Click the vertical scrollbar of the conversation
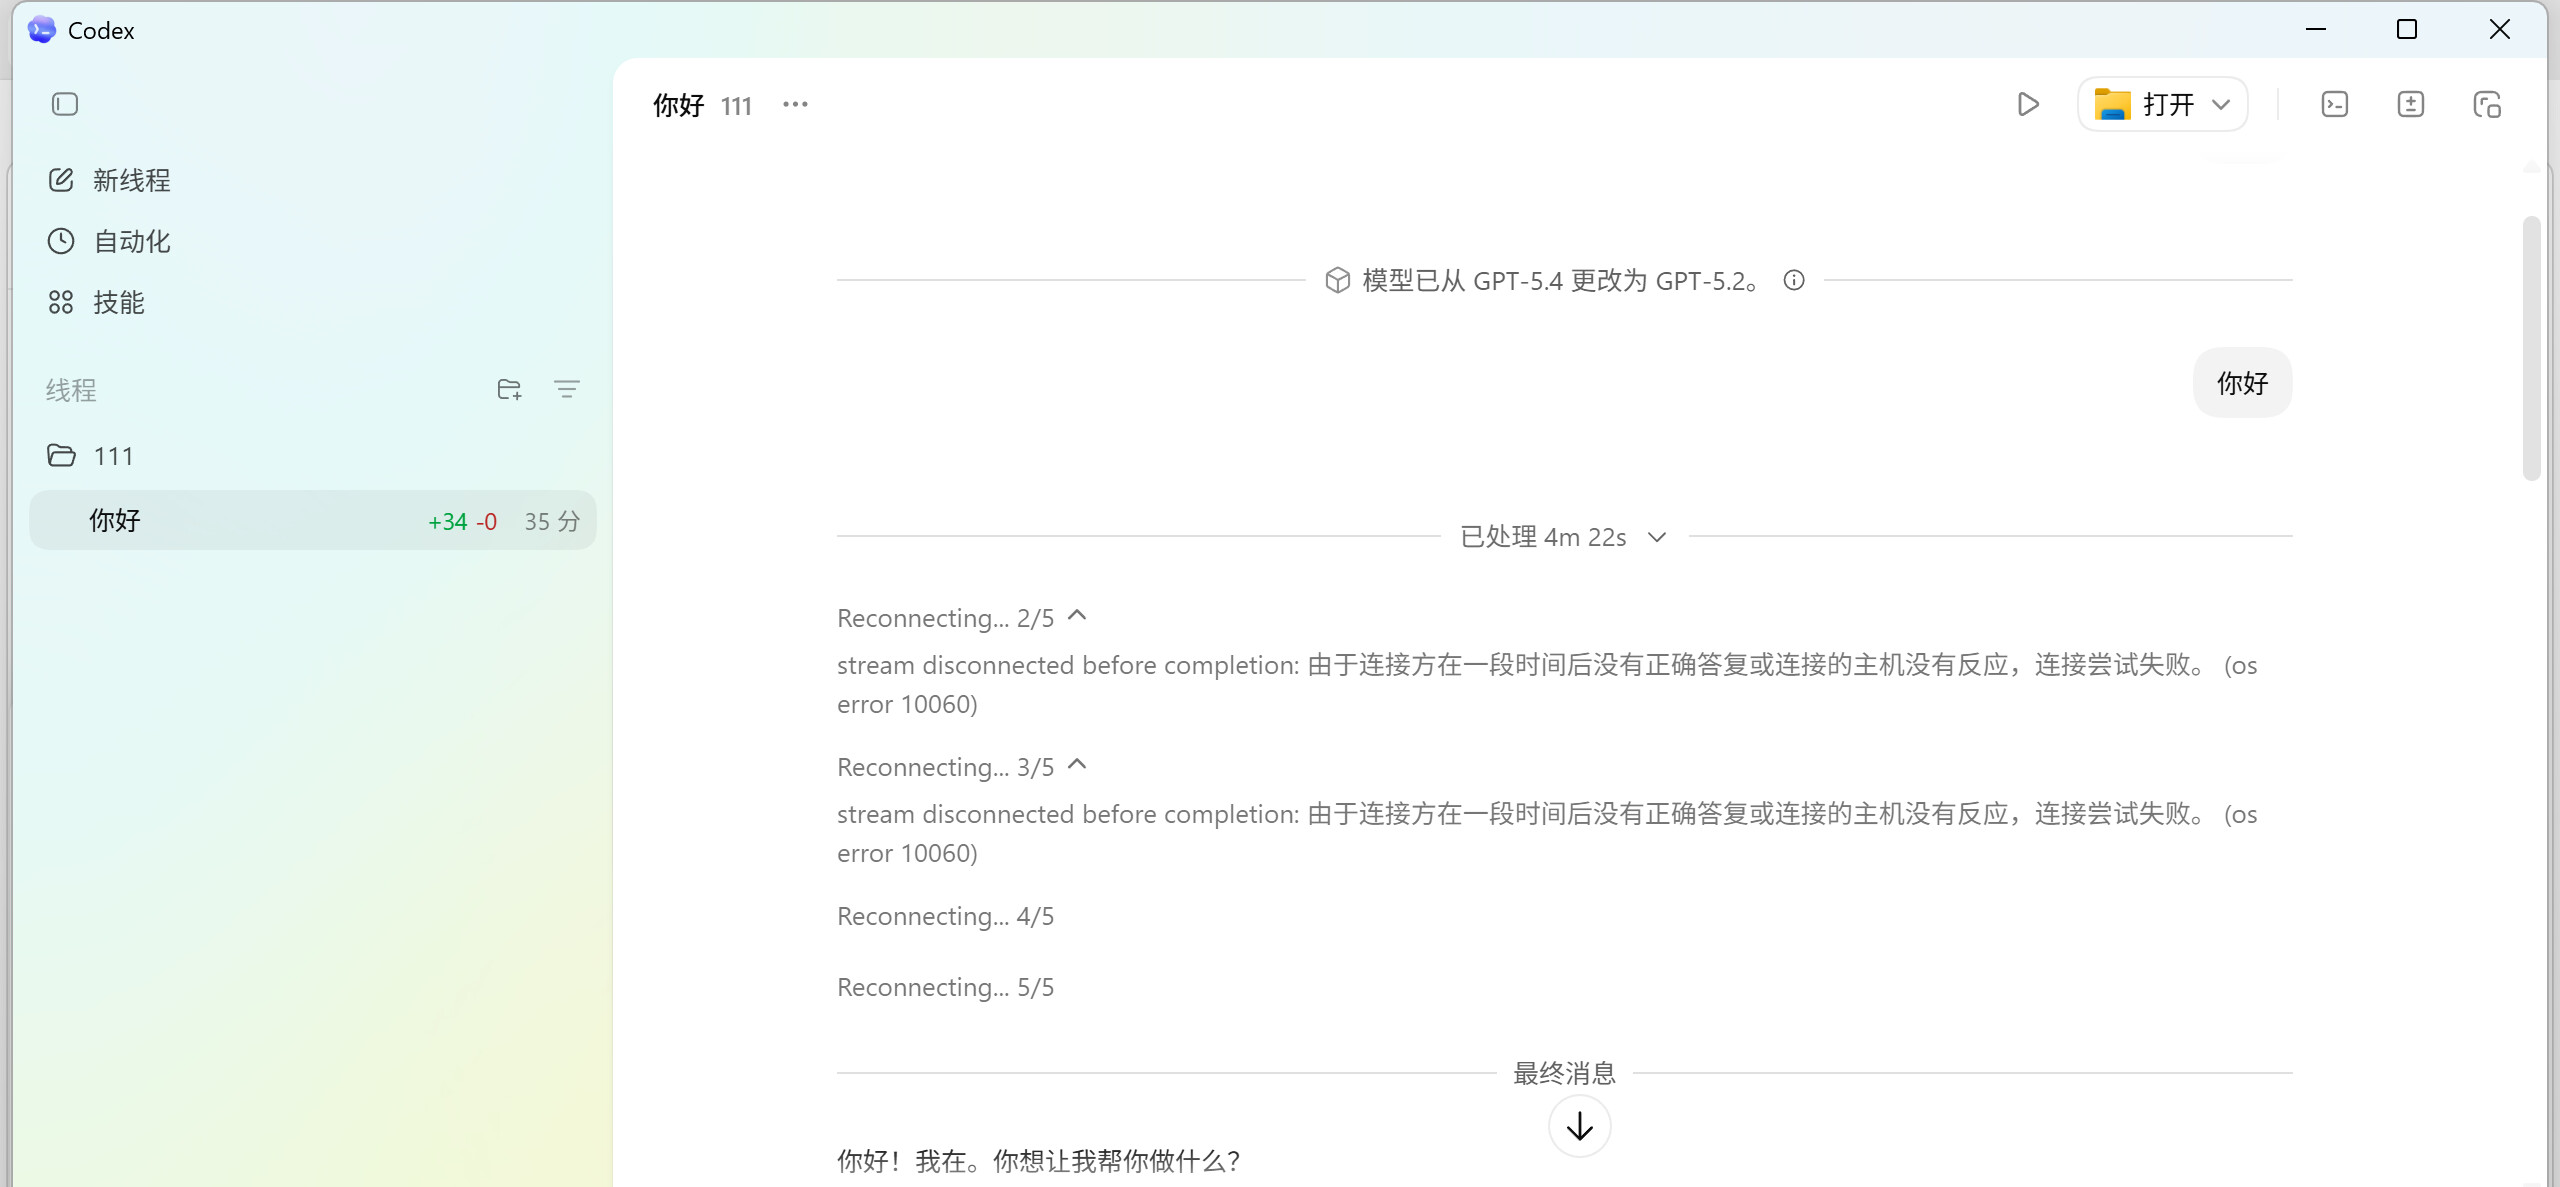This screenshot has width=2560, height=1187. (x=2531, y=348)
